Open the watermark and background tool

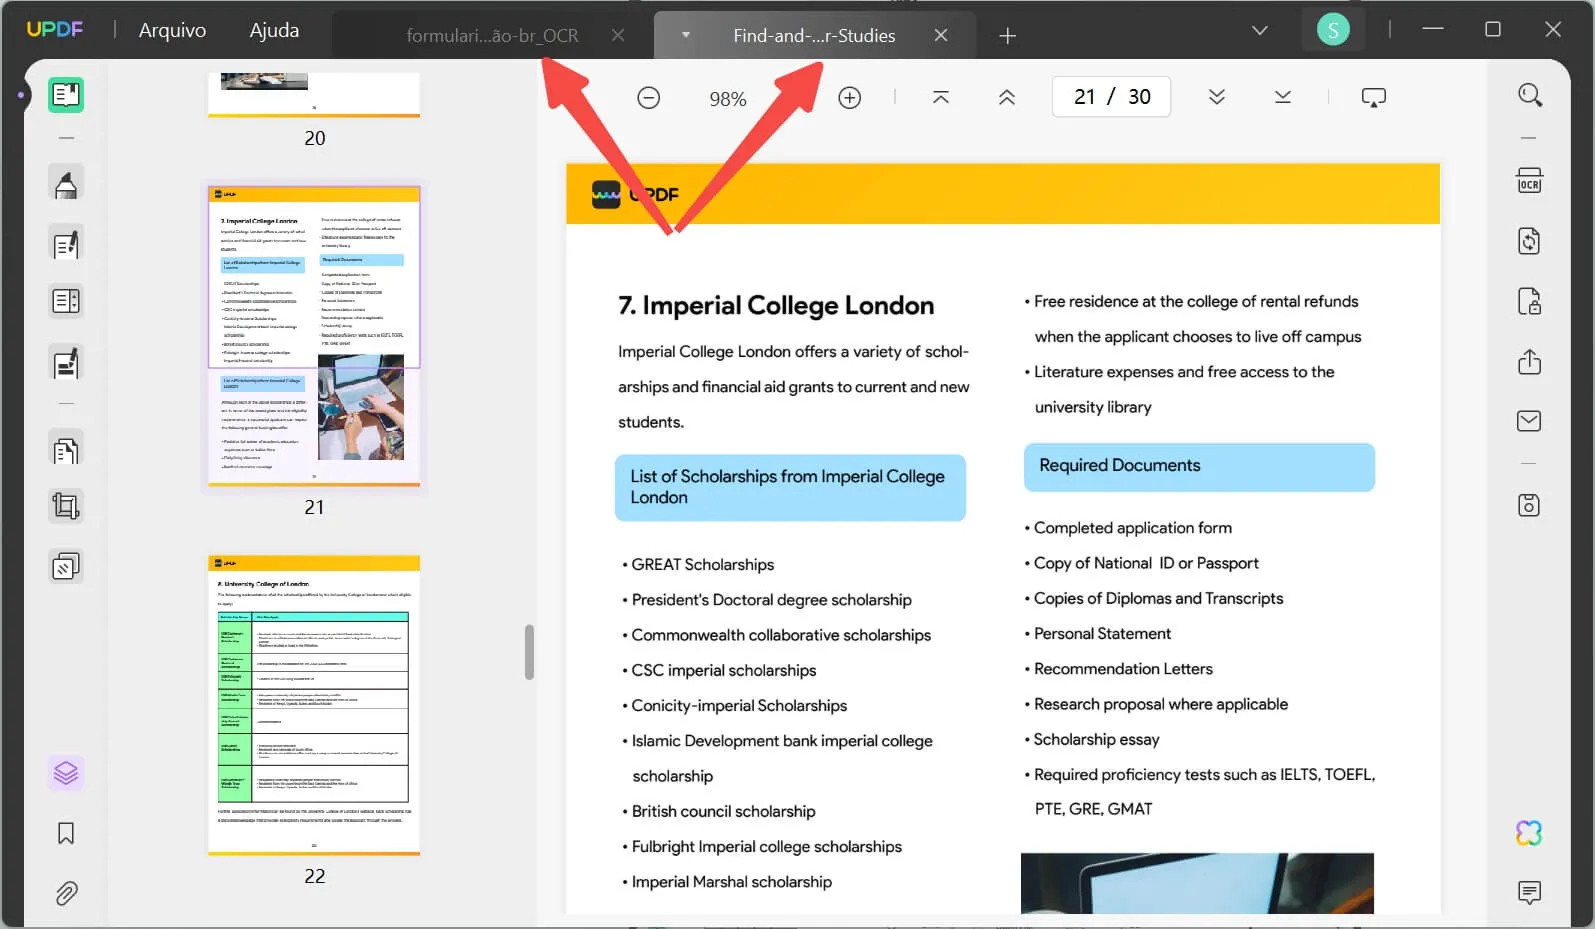(x=66, y=567)
